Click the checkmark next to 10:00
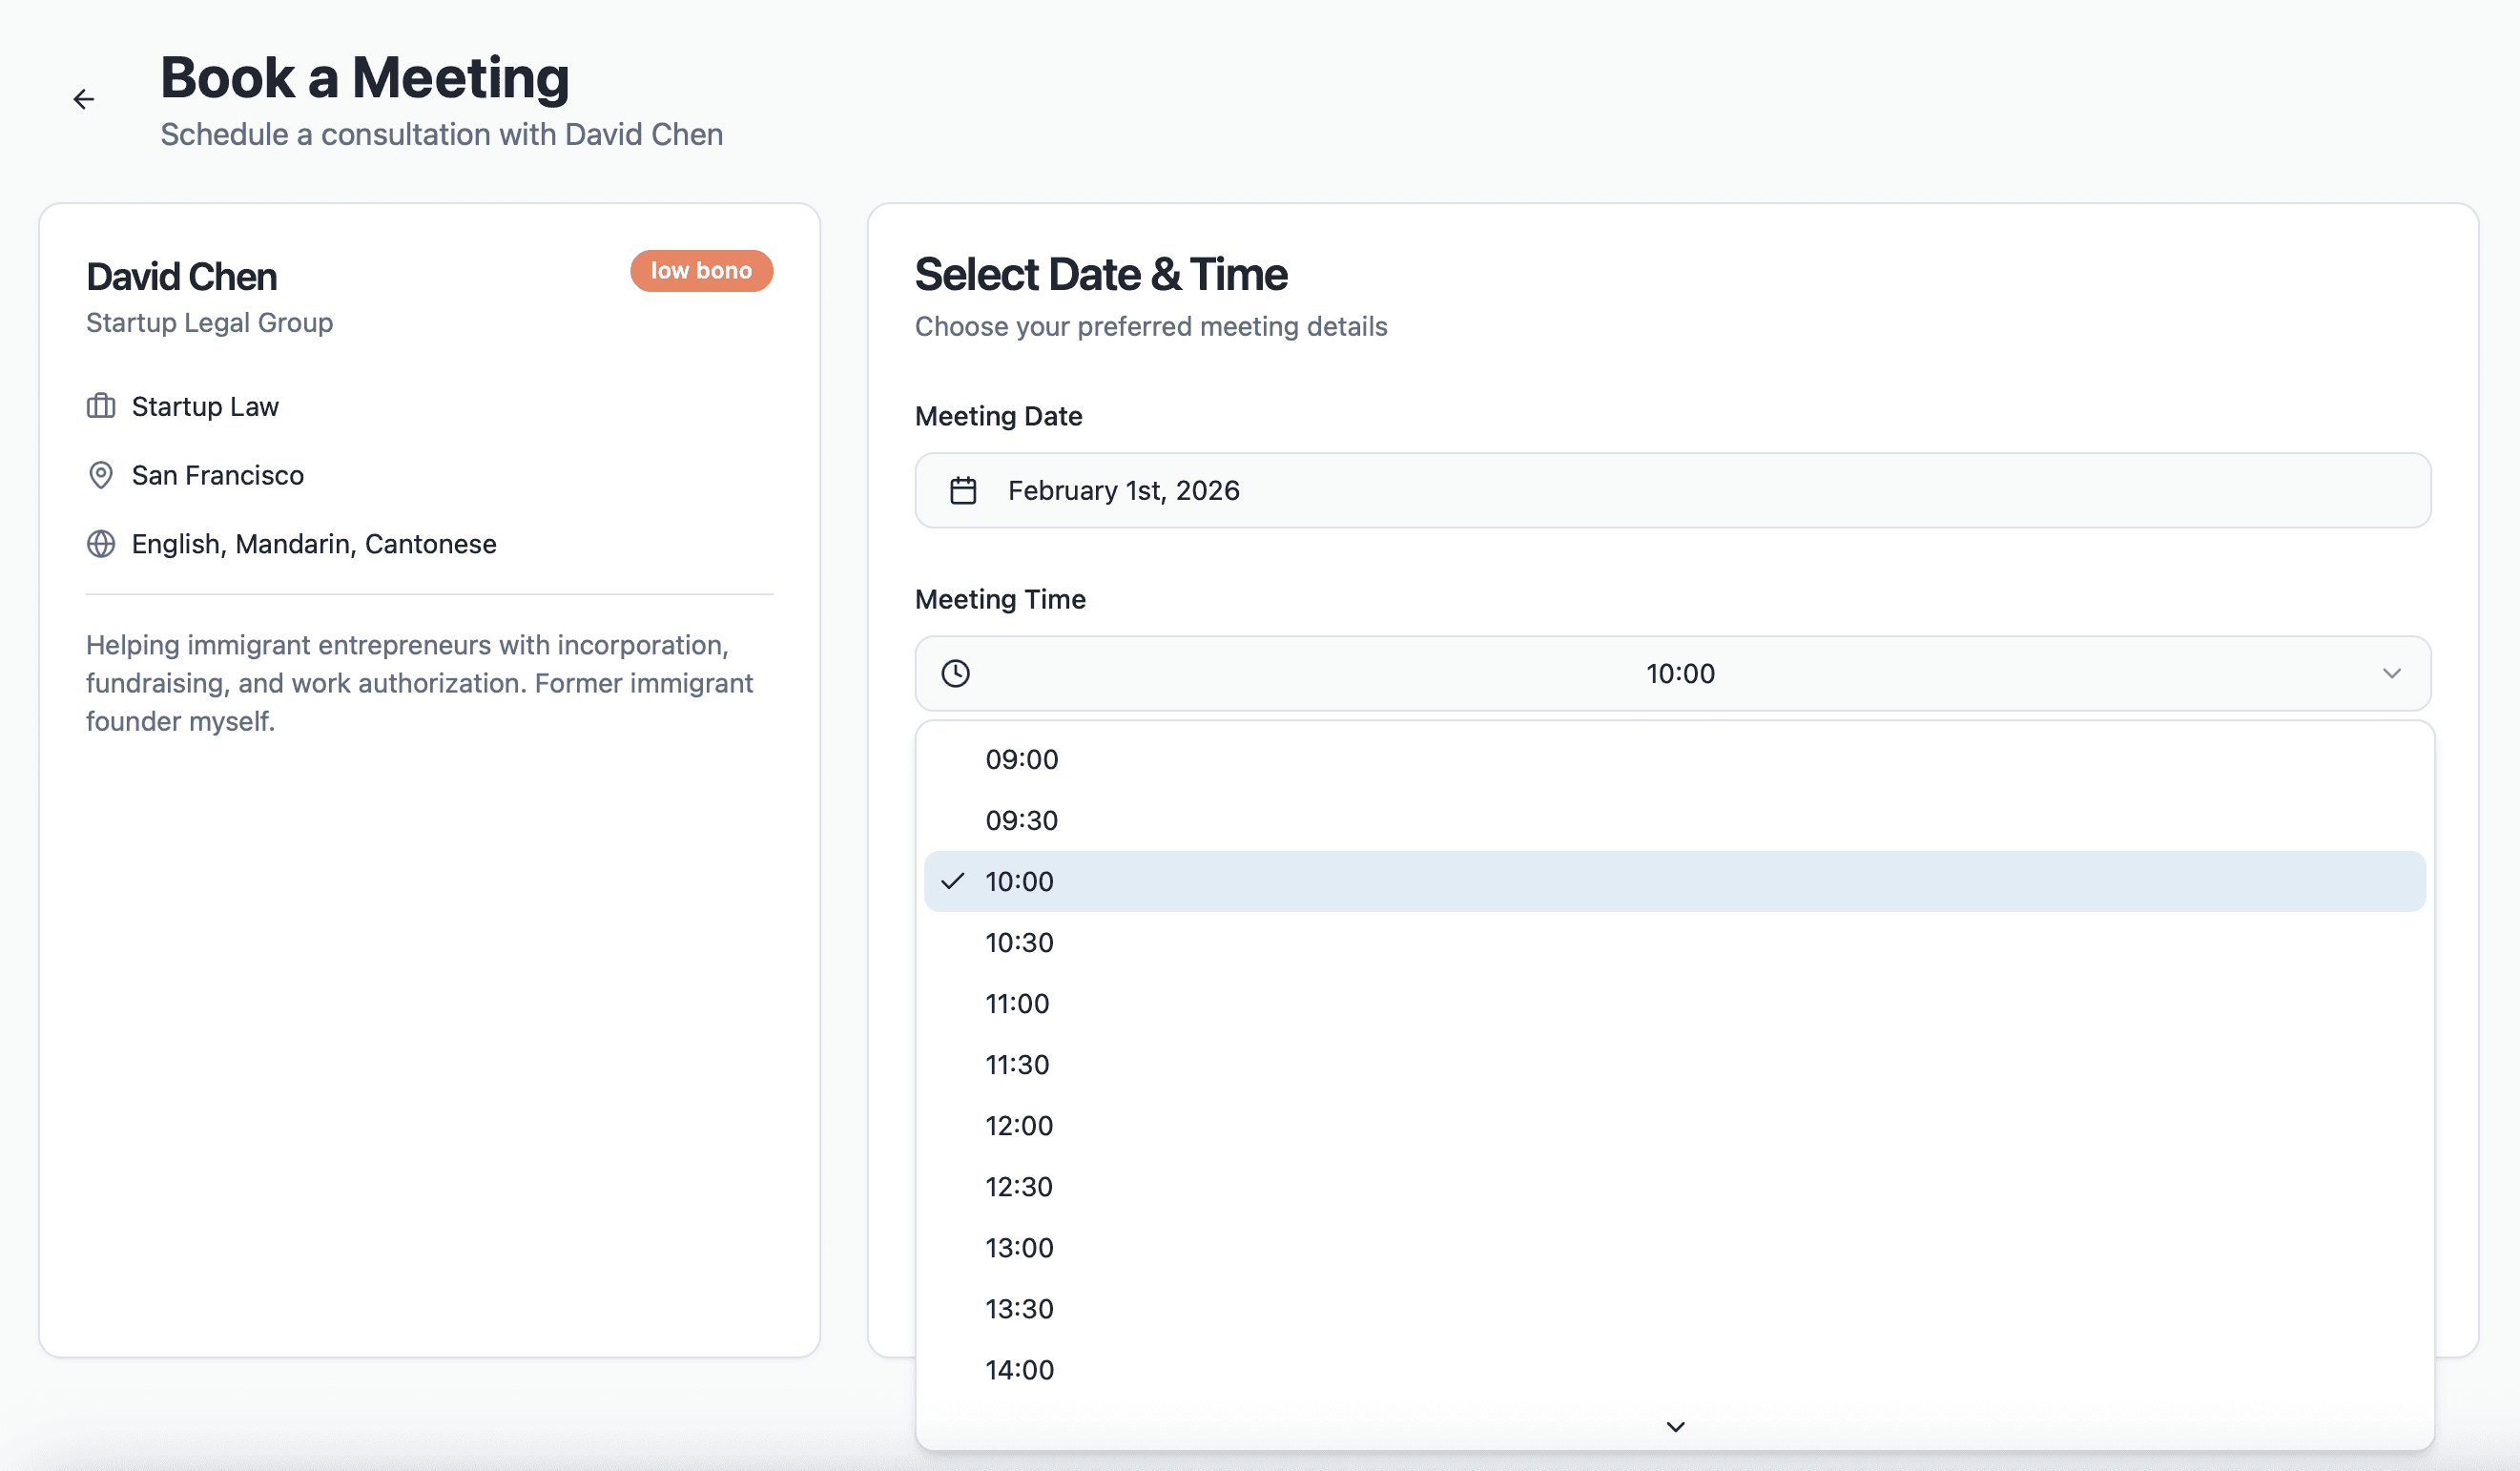The height and width of the screenshot is (1471, 2520). click(953, 881)
